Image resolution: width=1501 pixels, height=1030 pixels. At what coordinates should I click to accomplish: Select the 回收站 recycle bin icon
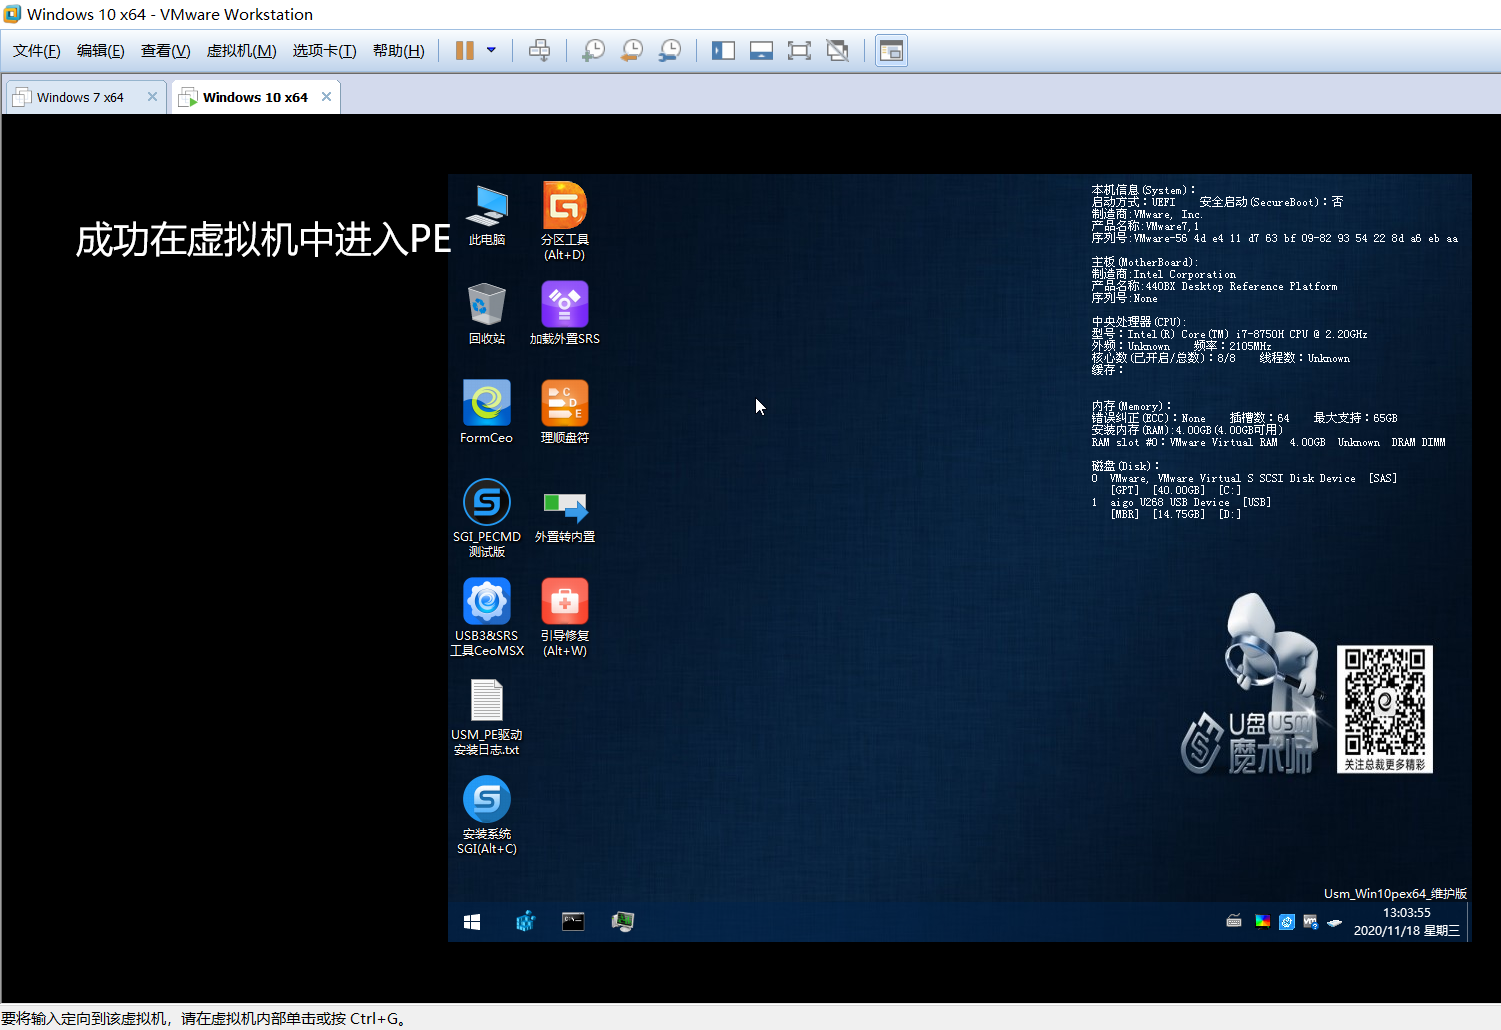(487, 313)
